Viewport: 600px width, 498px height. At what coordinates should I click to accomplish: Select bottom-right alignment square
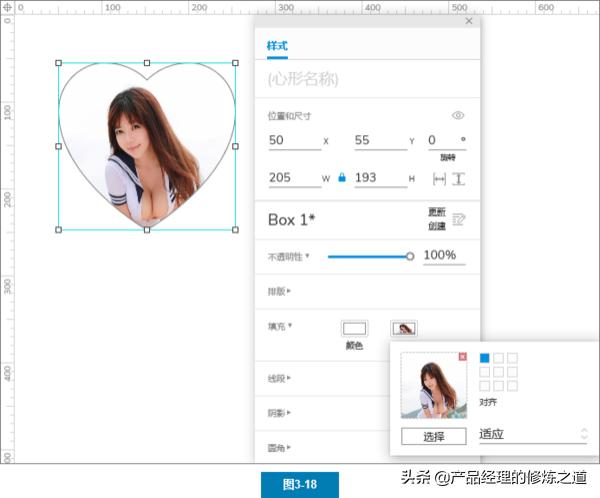tap(512, 385)
